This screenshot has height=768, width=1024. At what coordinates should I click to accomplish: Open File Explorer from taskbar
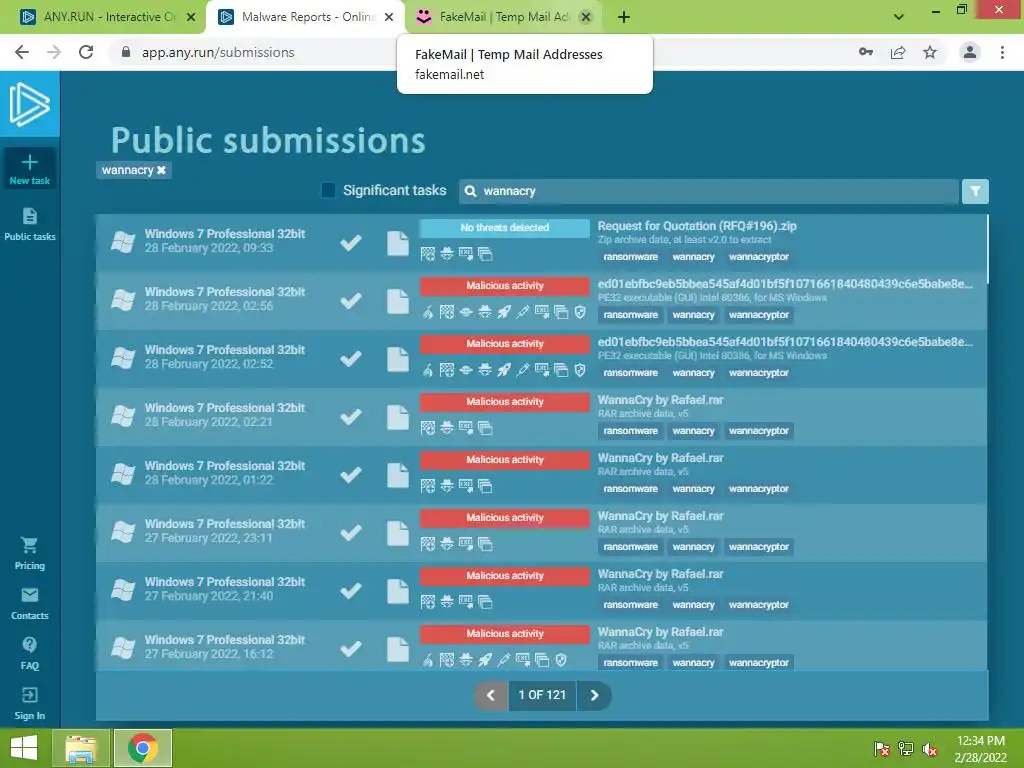(80, 748)
